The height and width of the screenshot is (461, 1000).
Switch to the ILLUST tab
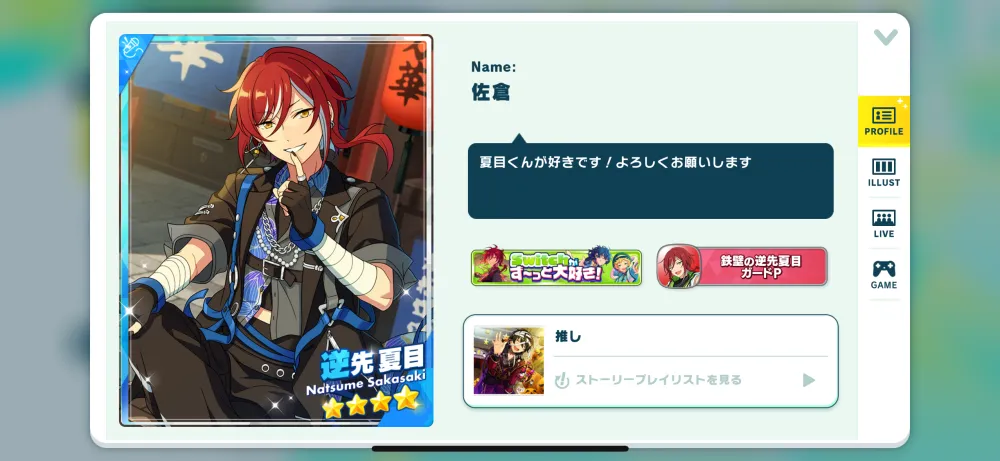pyautogui.click(x=883, y=172)
